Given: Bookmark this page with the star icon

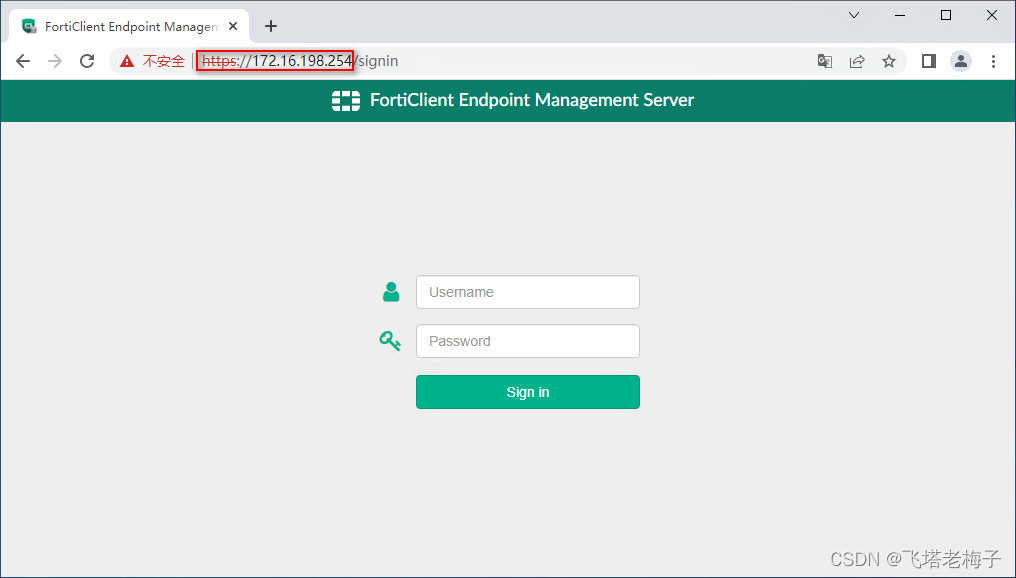Looking at the screenshot, I should (x=889, y=61).
